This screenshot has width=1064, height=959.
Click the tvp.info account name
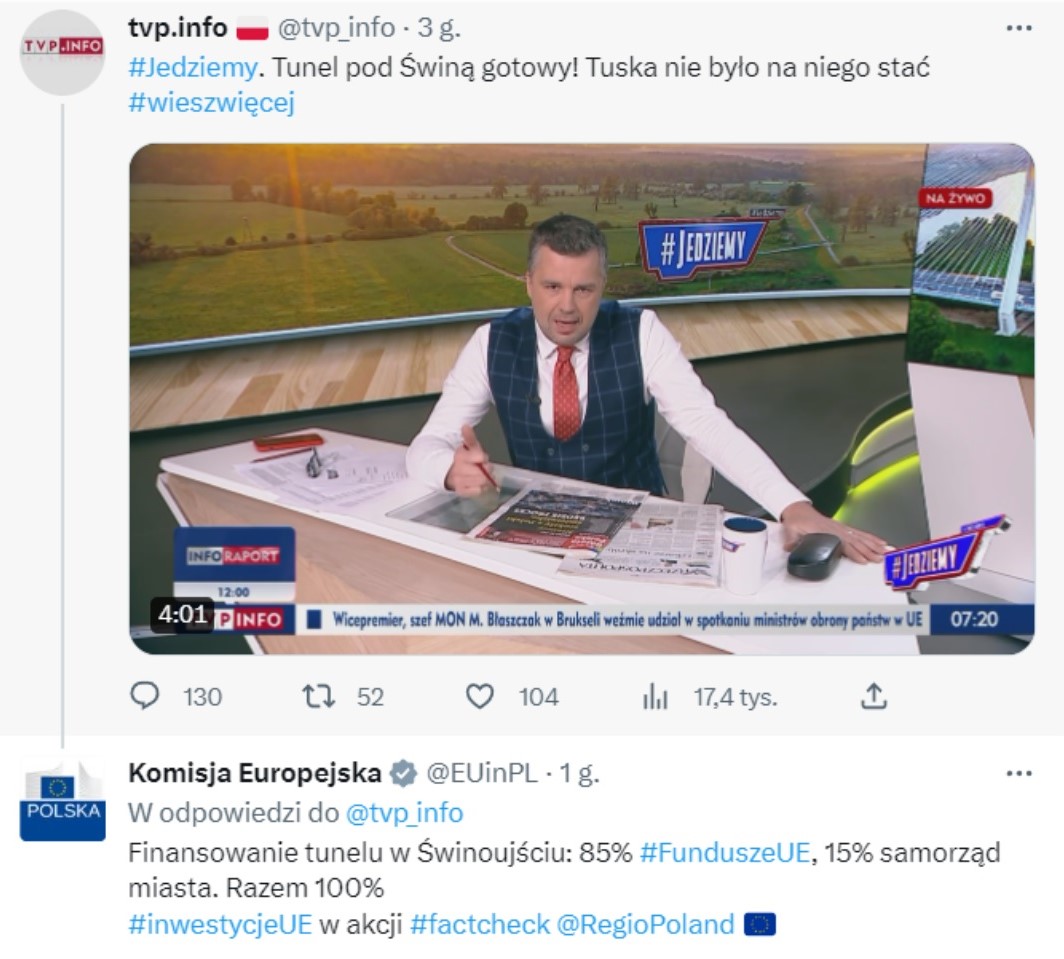pos(178,28)
